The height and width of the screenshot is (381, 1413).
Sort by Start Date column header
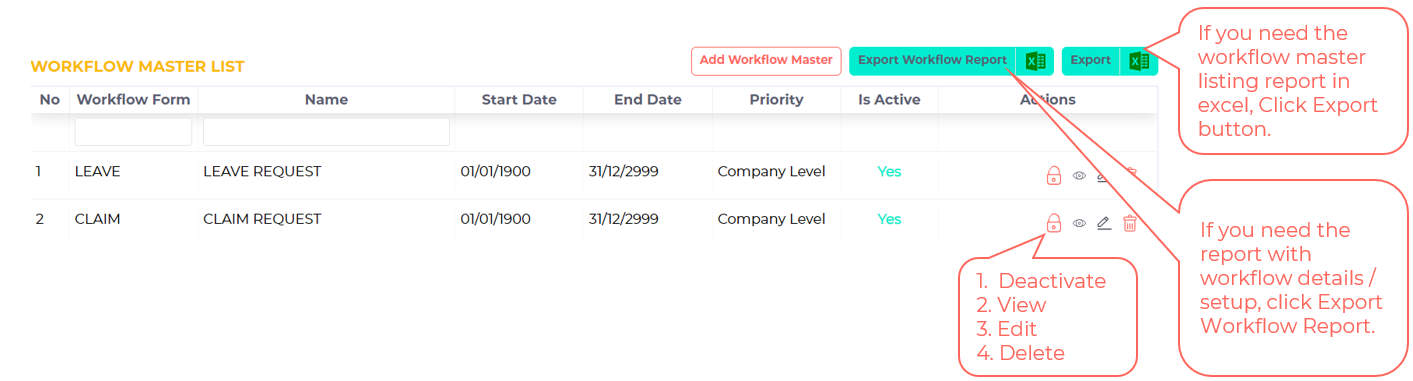click(x=519, y=100)
